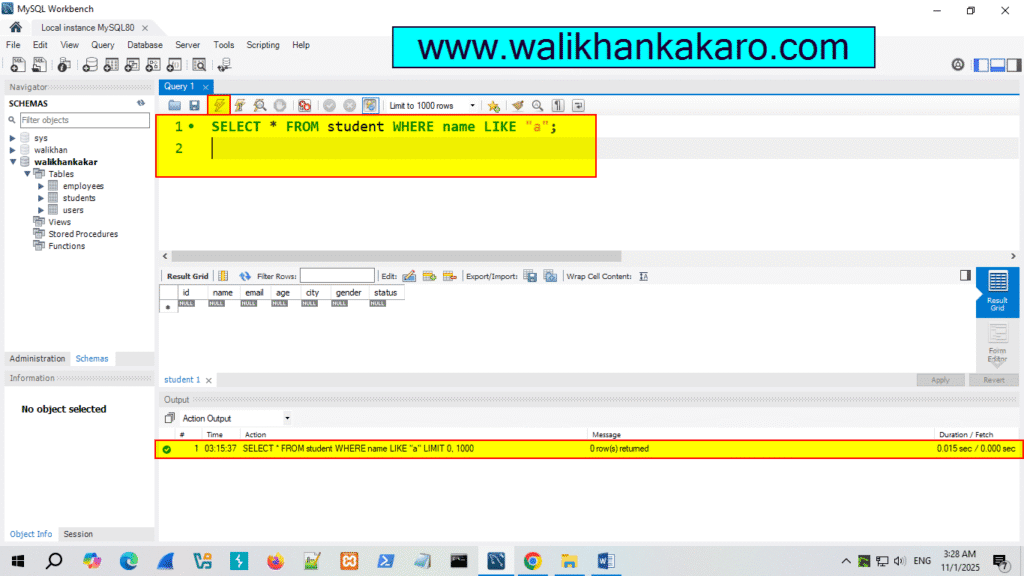The height and width of the screenshot is (576, 1024).
Task: Click the Revert button
Action: (995, 379)
